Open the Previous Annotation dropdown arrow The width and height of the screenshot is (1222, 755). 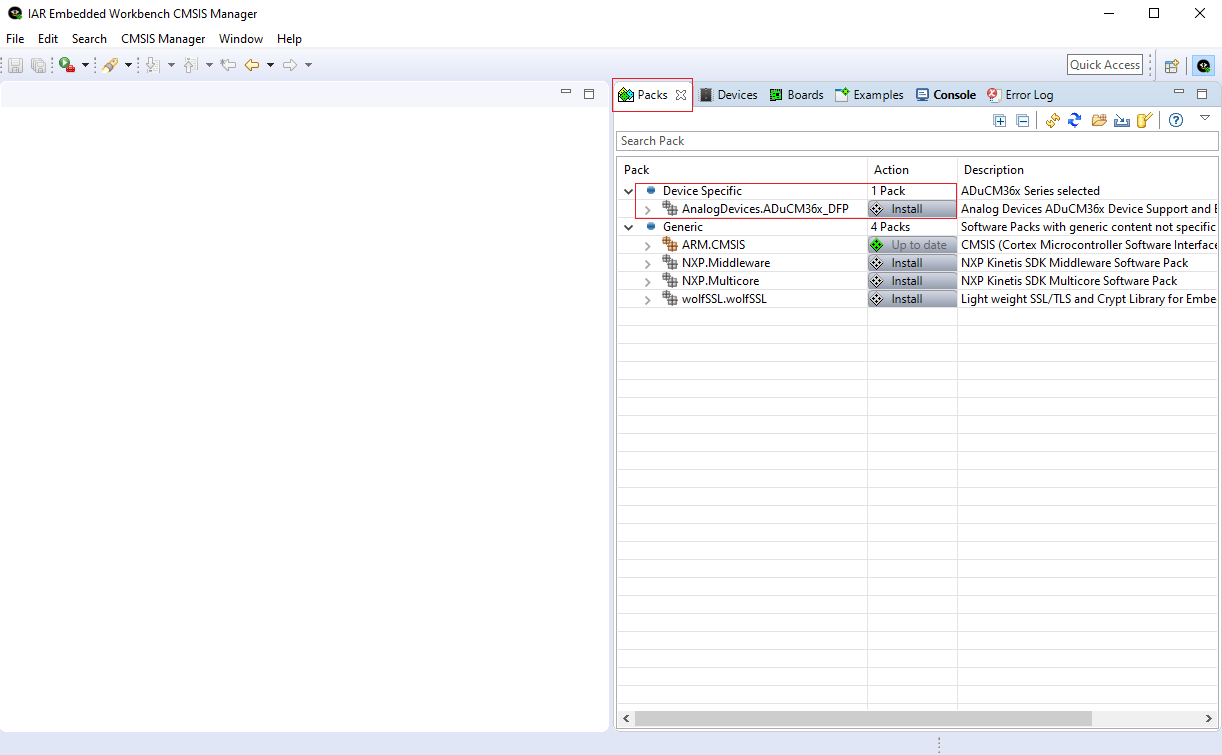coord(209,65)
